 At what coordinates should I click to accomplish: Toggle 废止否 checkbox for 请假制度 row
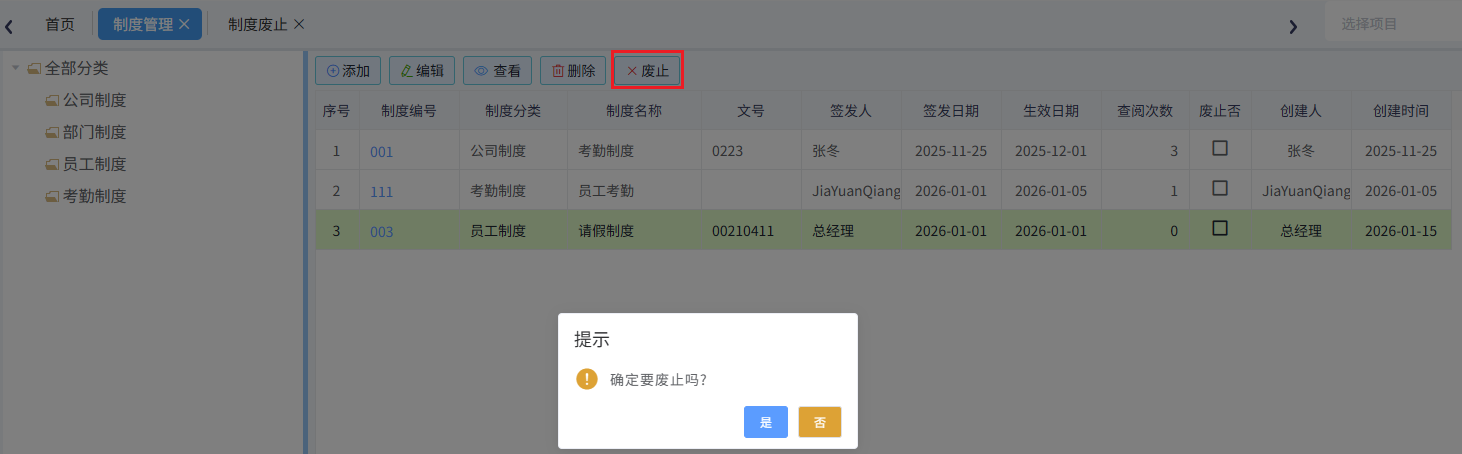point(1220,228)
